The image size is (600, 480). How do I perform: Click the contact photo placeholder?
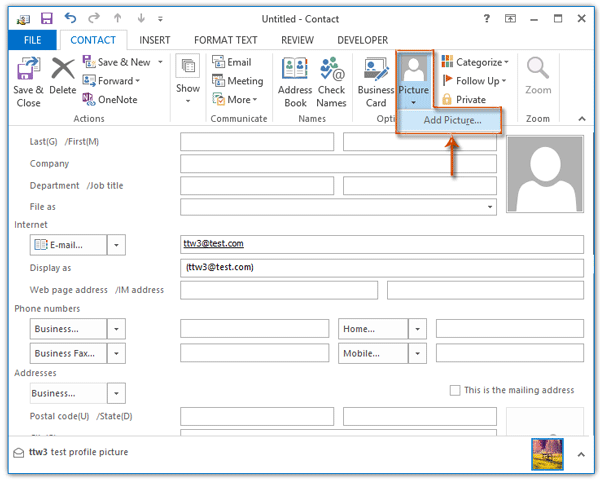pyautogui.click(x=545, y=174)
